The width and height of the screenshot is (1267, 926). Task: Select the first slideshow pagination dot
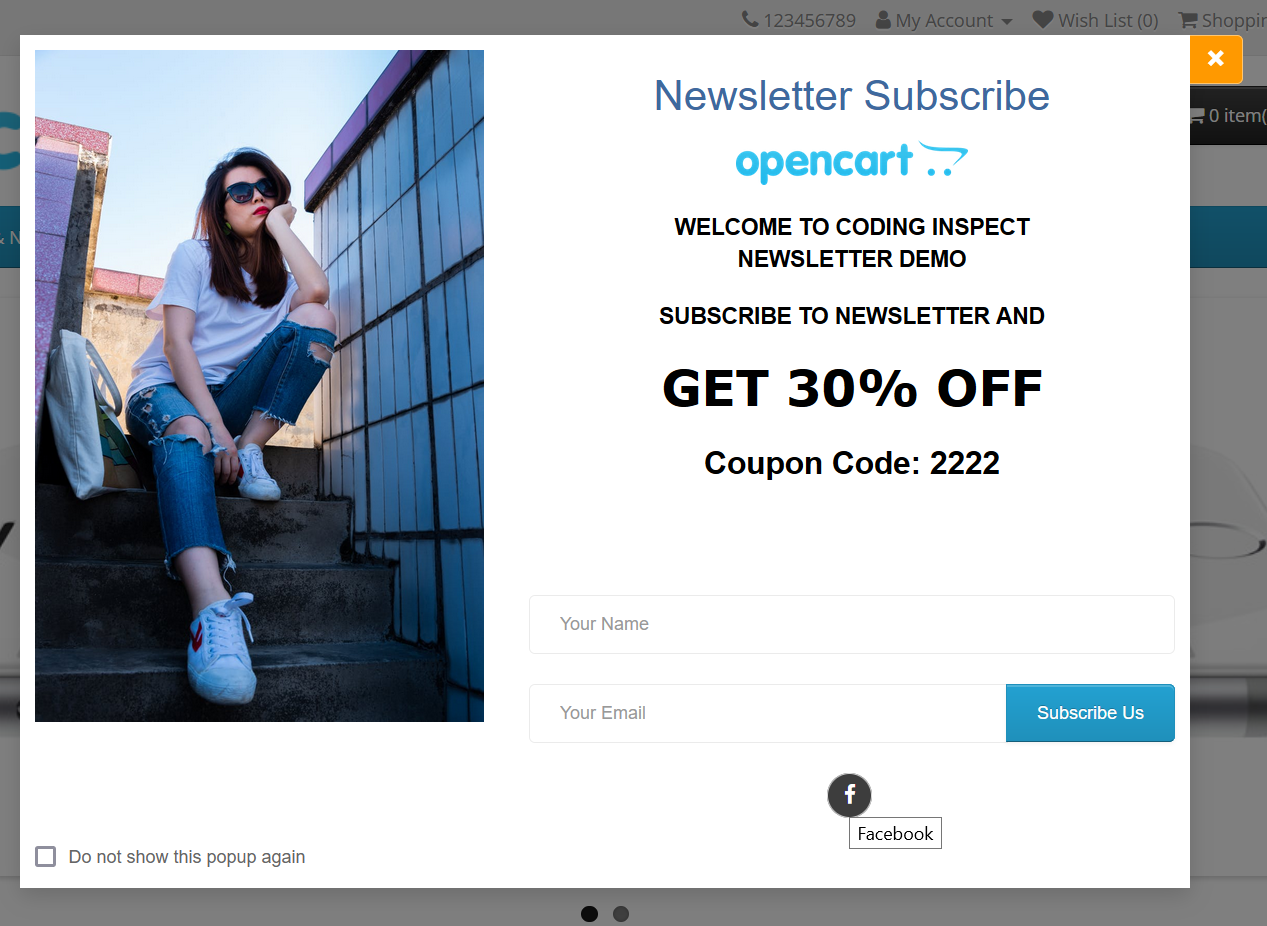(589, 914)
